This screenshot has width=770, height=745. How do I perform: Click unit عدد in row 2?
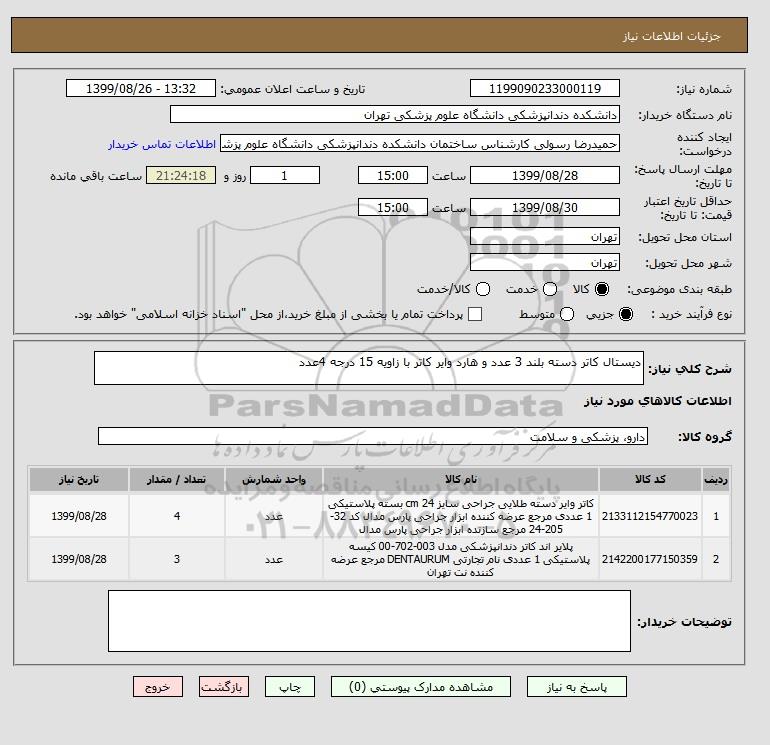point(274,559)
